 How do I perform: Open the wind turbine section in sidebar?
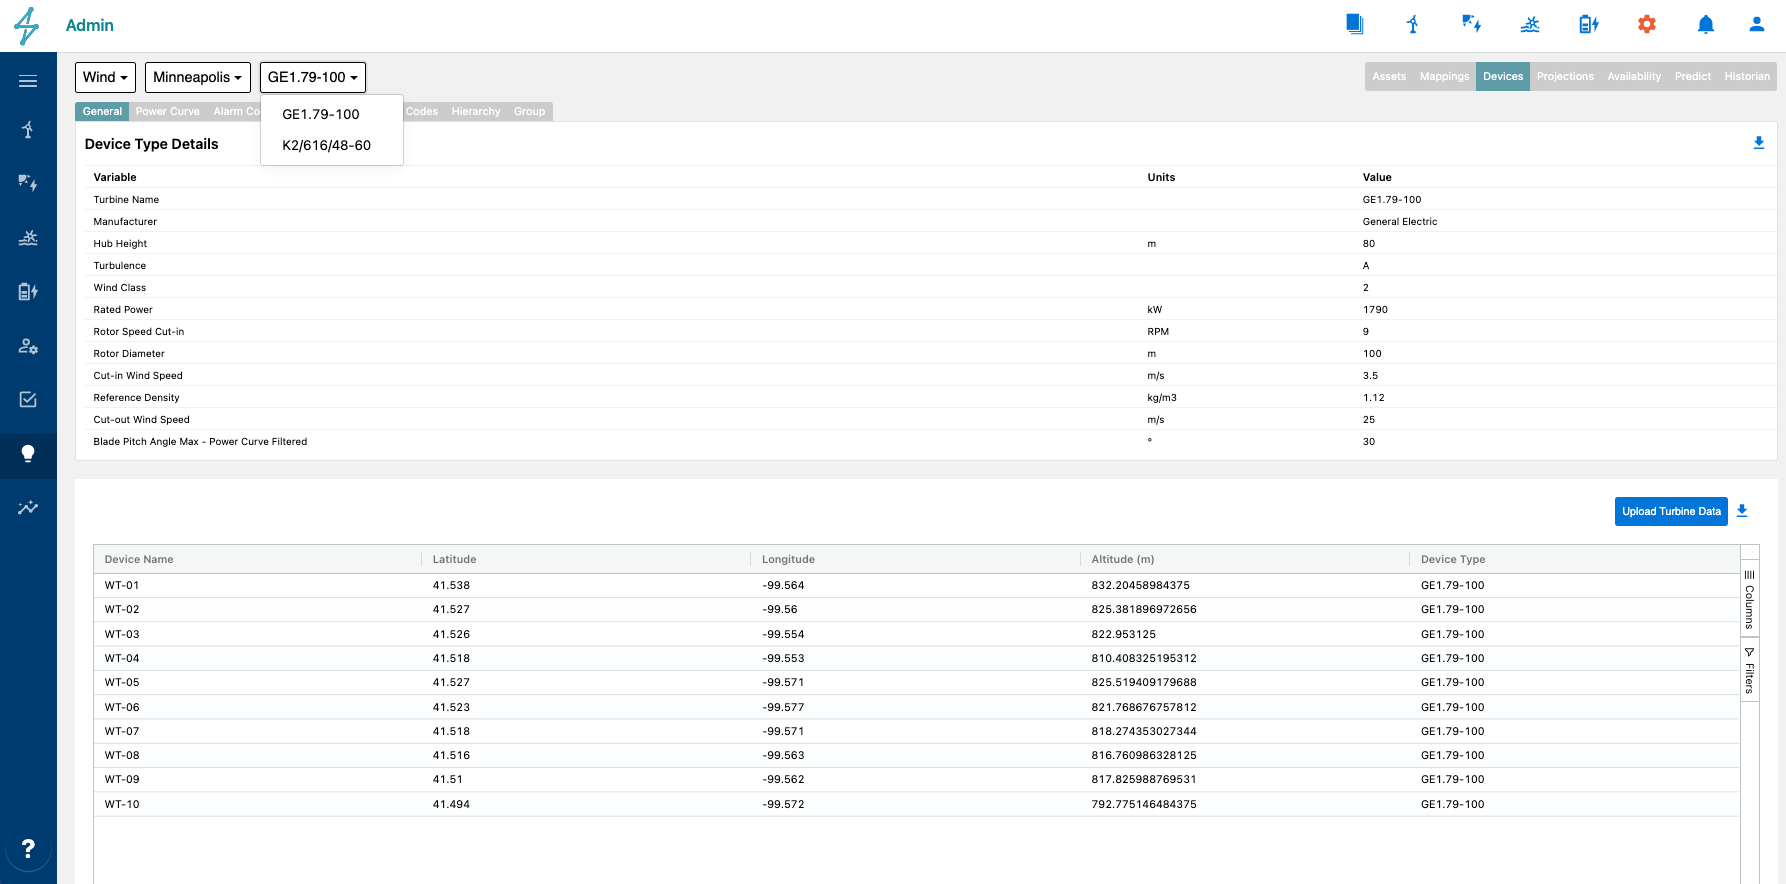(28, 129)
